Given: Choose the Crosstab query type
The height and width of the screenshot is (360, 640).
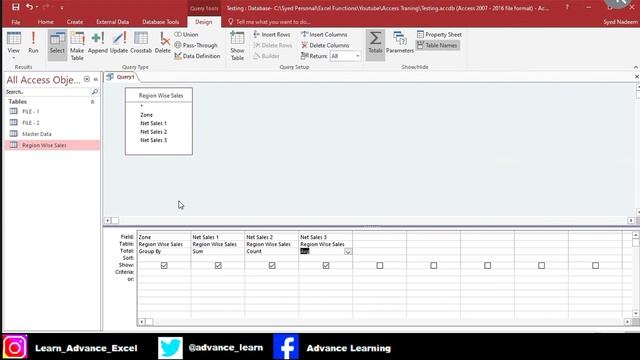Looking at the screenshot, I should point(141,43).
